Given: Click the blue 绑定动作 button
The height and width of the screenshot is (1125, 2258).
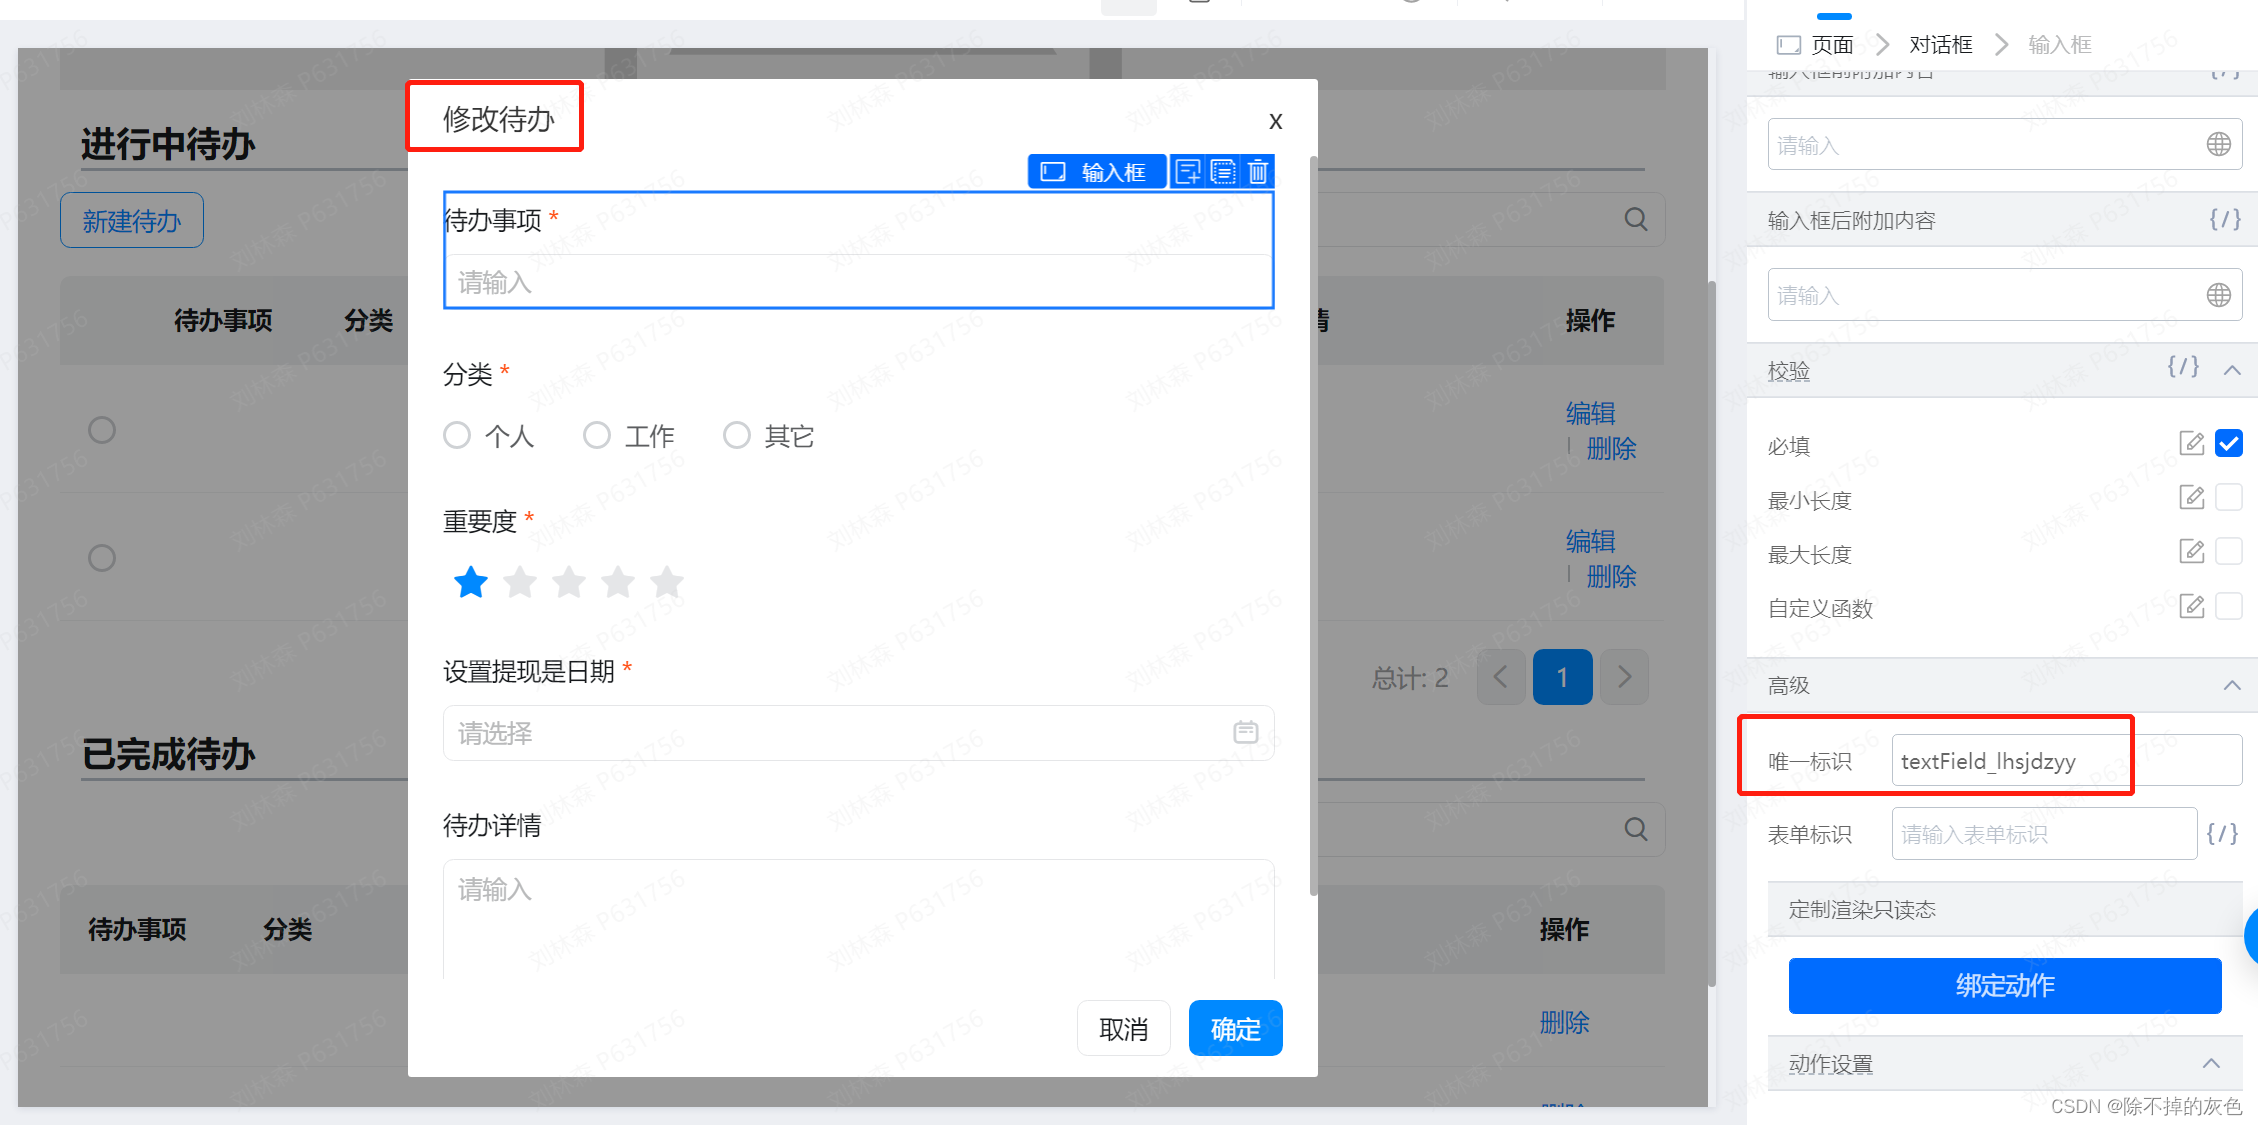Looking at the screenshot, I should (x=2004, y=985).
